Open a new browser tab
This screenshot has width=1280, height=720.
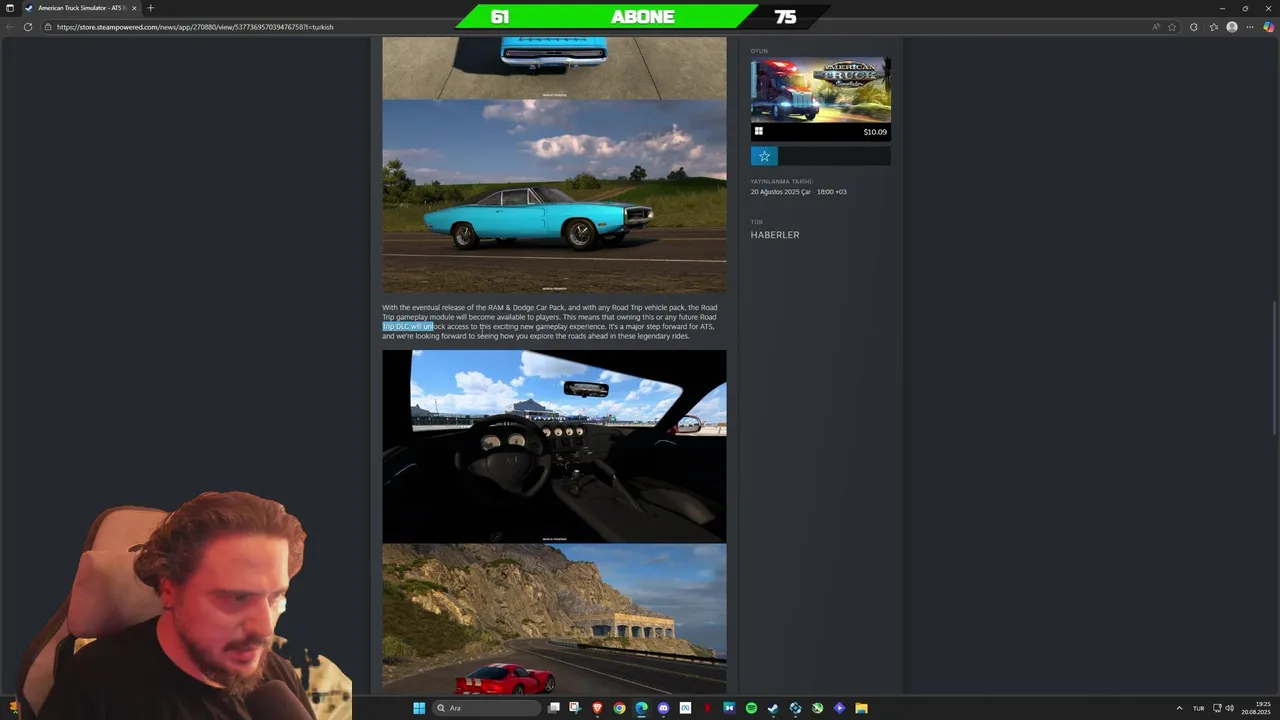click(x=150, y=8)
